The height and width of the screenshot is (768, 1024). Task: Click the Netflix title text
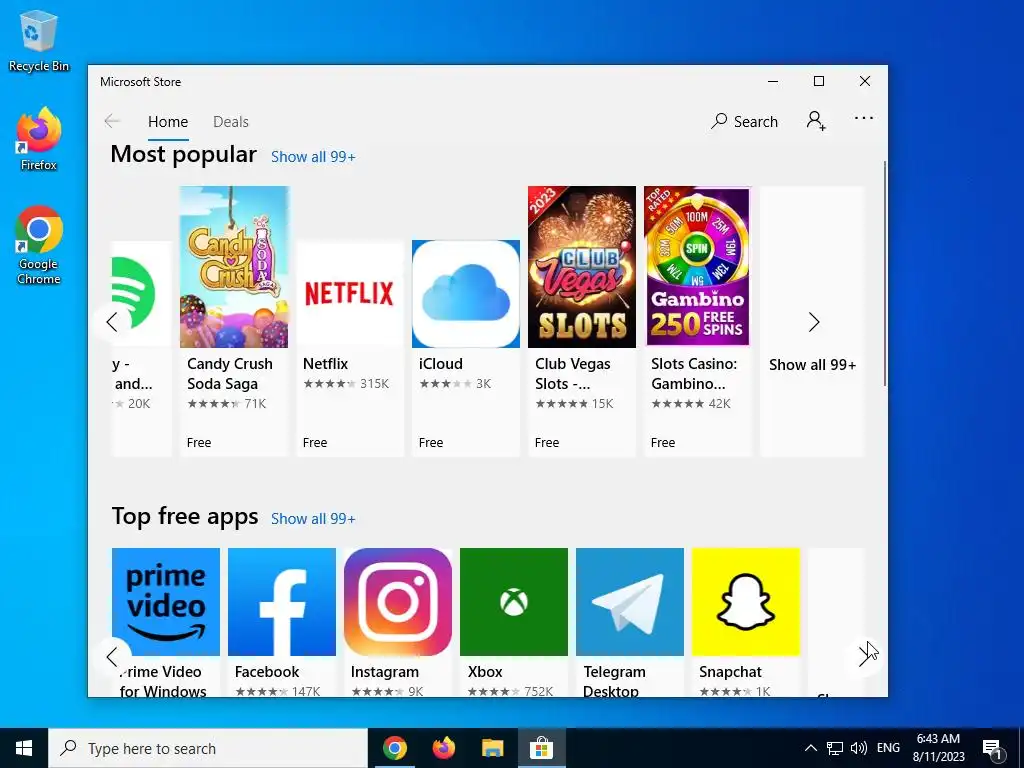click(x=325, y=364)
